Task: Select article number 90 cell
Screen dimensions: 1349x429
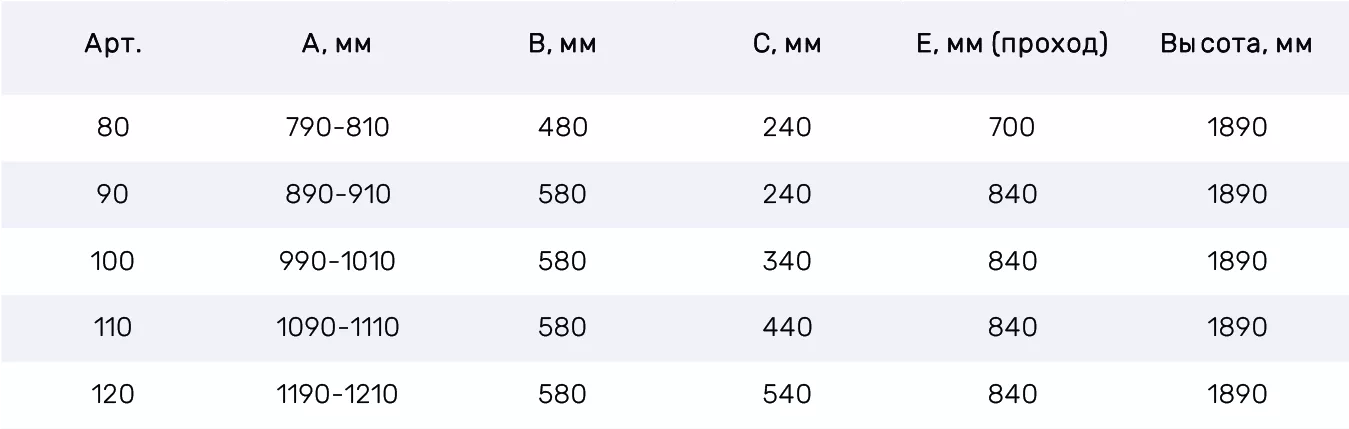Action: [x=113, y=194]
